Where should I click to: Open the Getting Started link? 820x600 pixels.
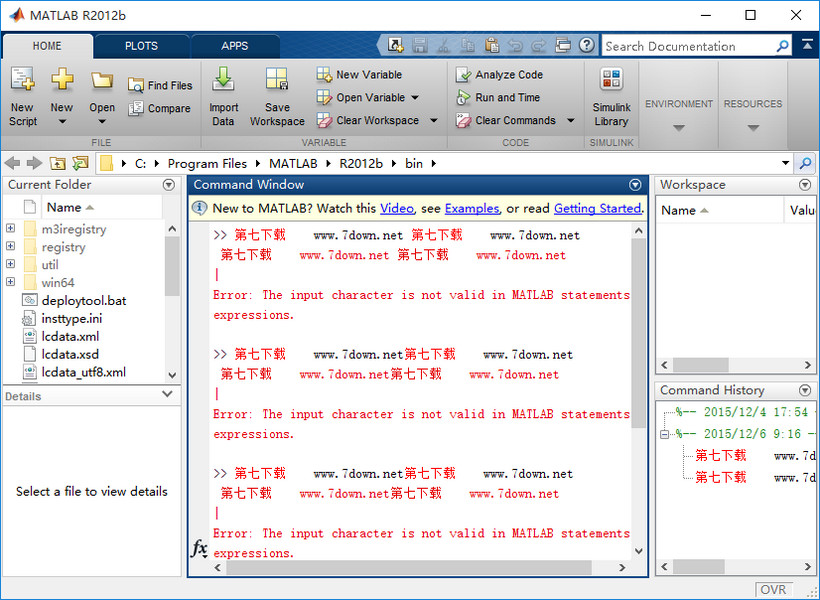tap(598, 208)
